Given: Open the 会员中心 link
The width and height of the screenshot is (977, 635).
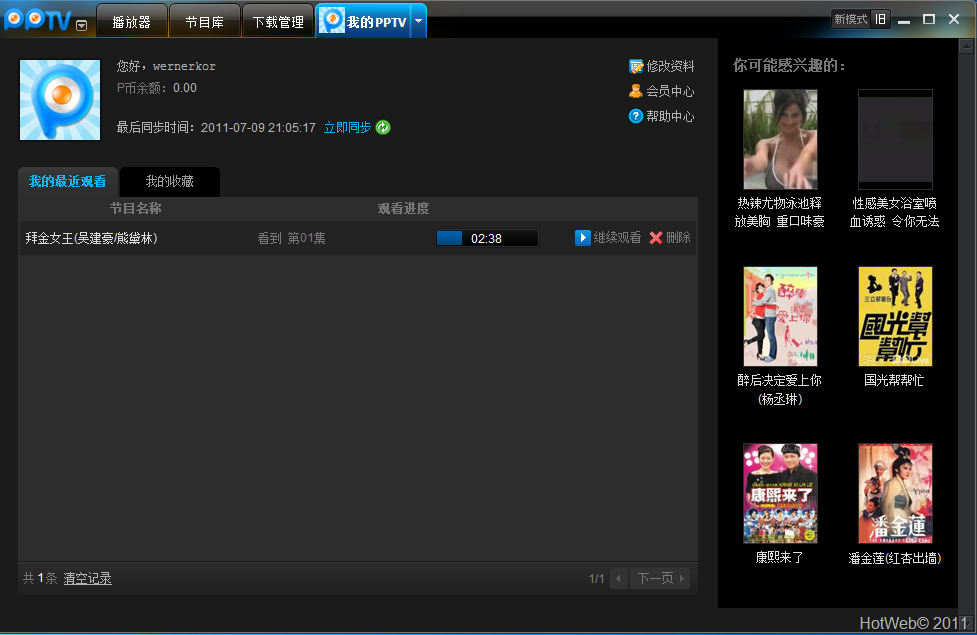Looking at the screenshot, I should (670, 91).
